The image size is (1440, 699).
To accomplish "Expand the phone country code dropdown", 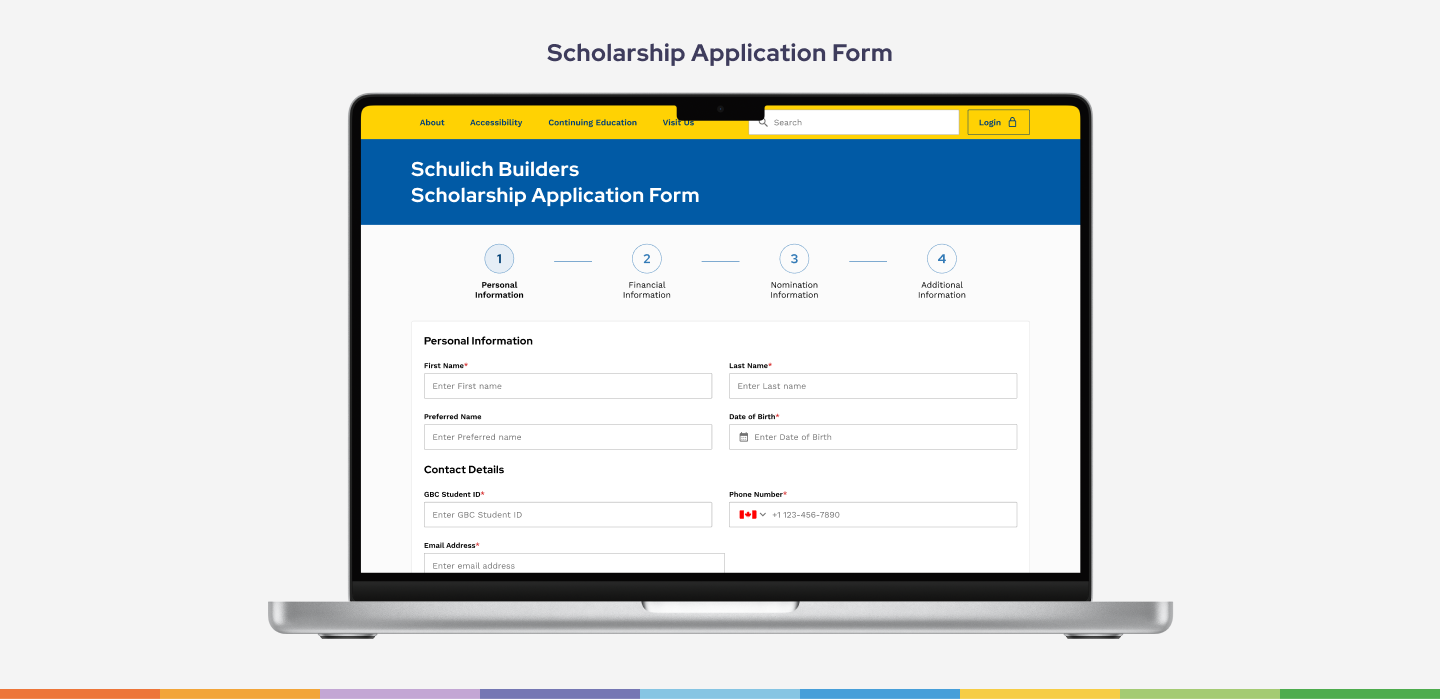I will (763, 515).
